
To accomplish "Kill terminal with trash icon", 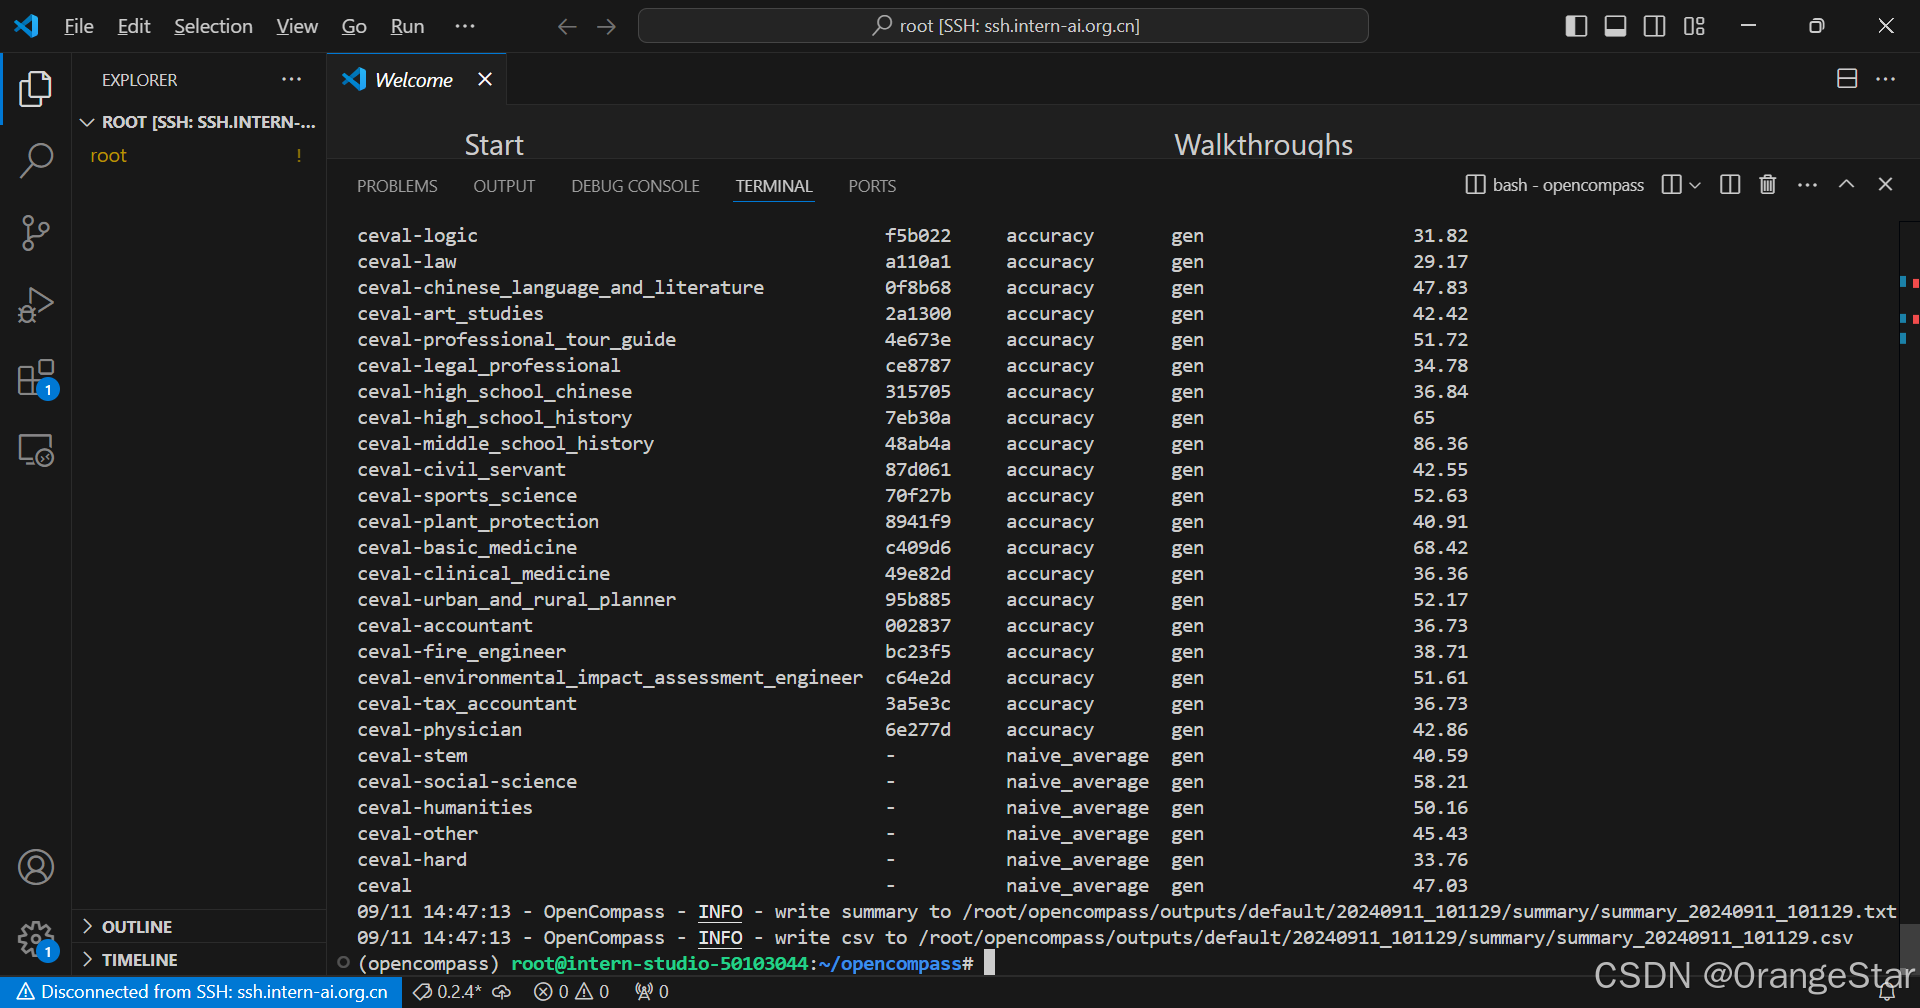I will [x=1768, y=184].
